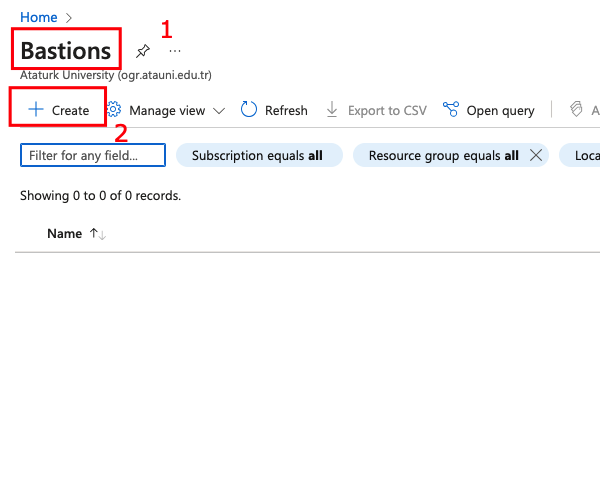This screenshot has width=600, height=500.
Task: Go to the Home breadcrumb link
Action: tap(38, 17)
